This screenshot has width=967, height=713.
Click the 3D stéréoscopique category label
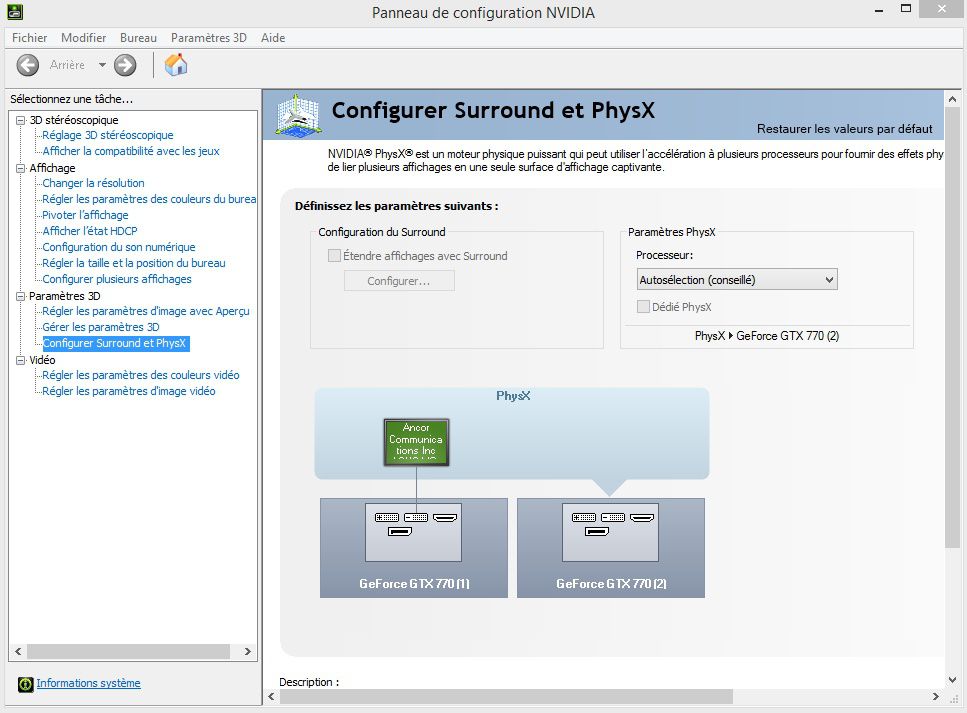74,120
